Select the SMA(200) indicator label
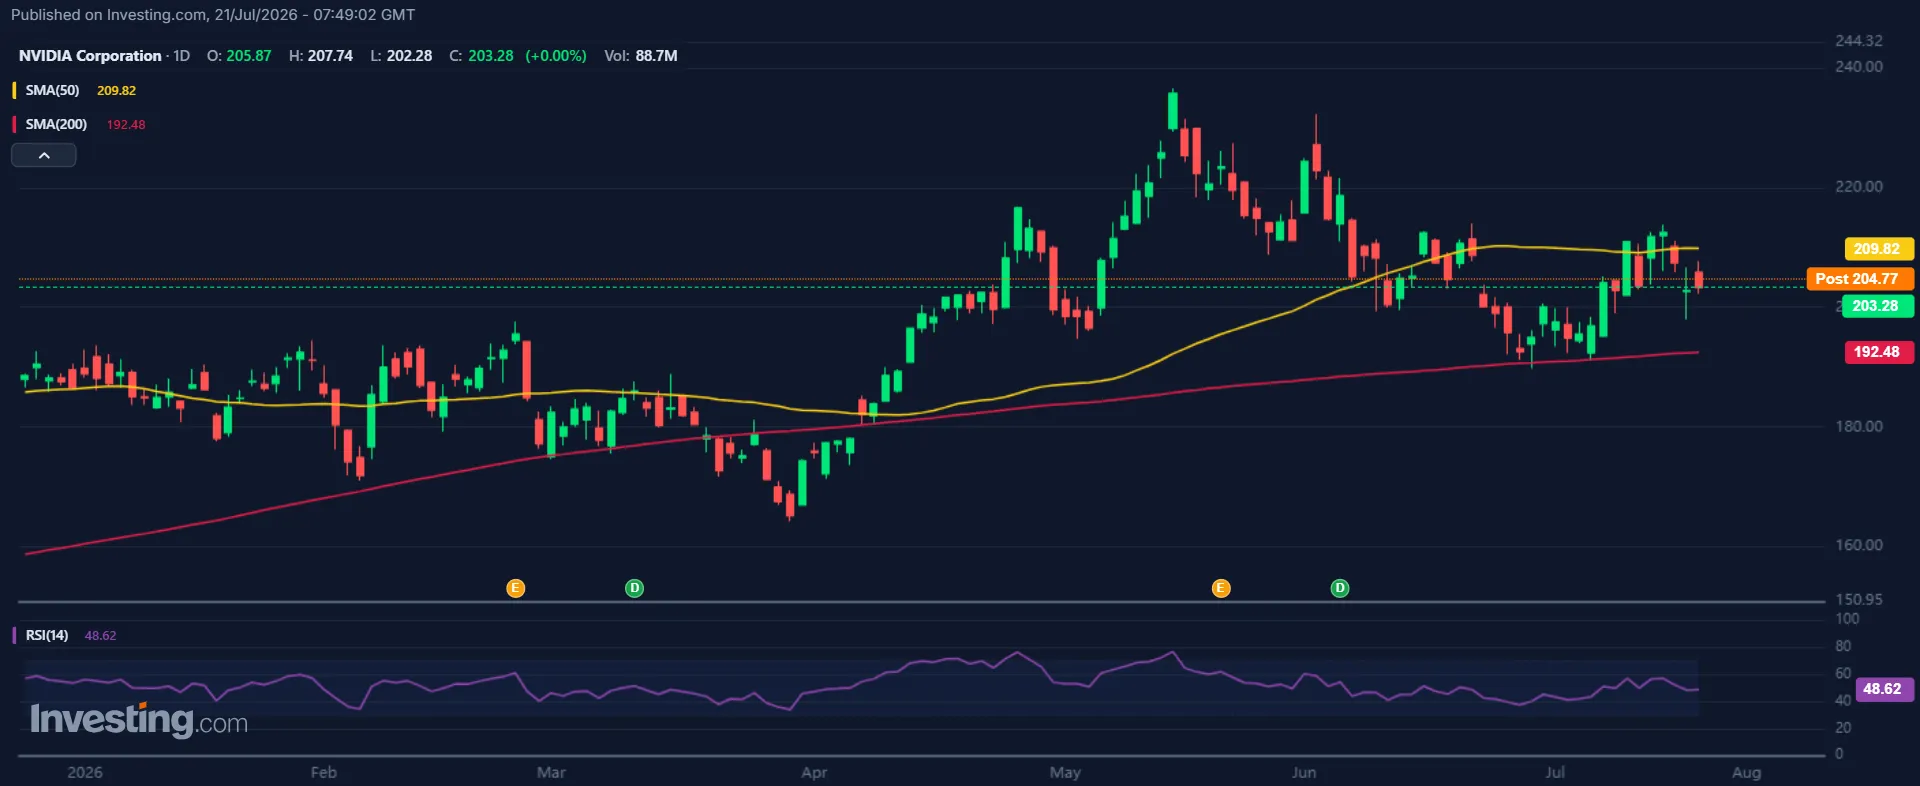 point(57,124)
